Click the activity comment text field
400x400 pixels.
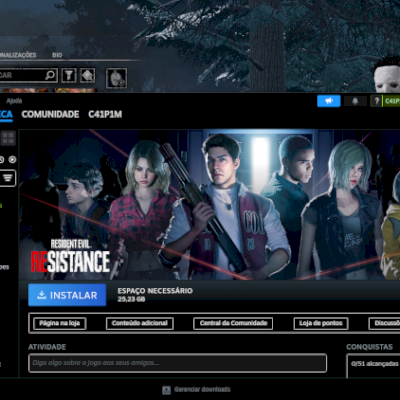[x=177, y=363]
